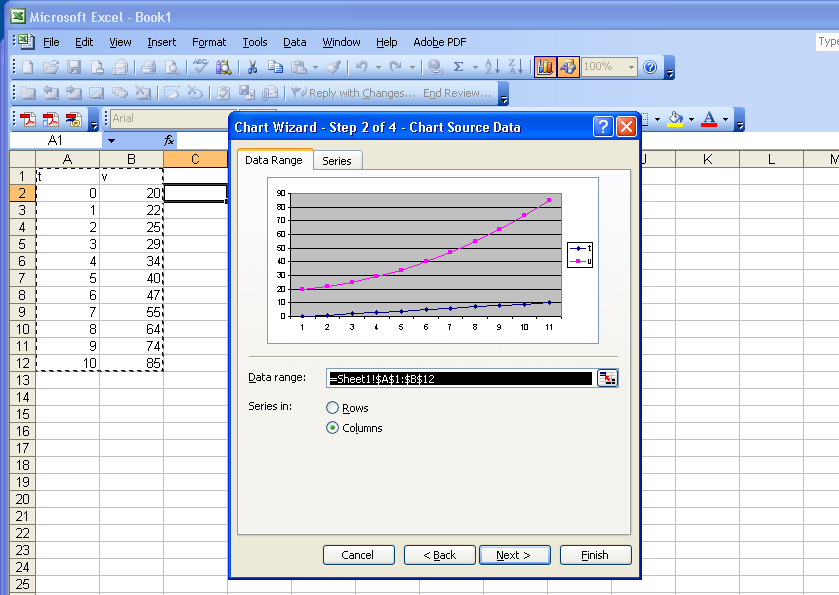Open the File menu
The height and width of the screenshot is (595, 839).
[x=51, y=42]
